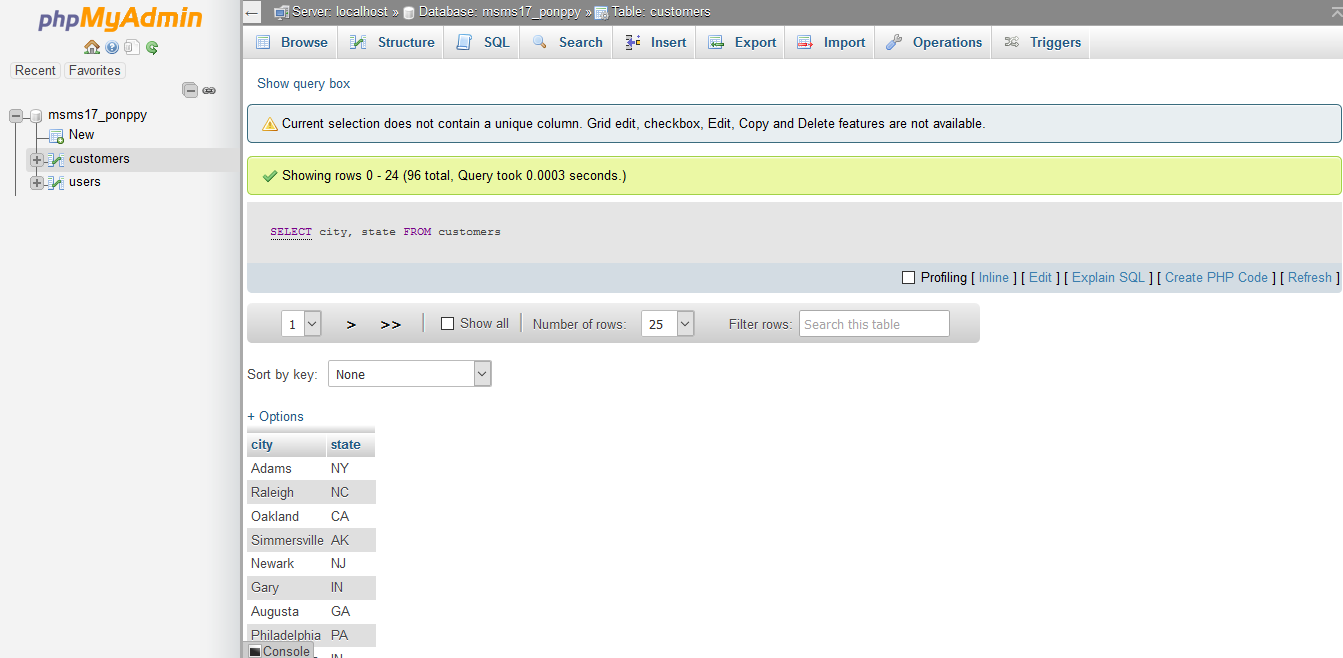Click the SELECT keyword in the query
Image resolution: width=1343 pixels, height=658 pixels.
[291, 232]
